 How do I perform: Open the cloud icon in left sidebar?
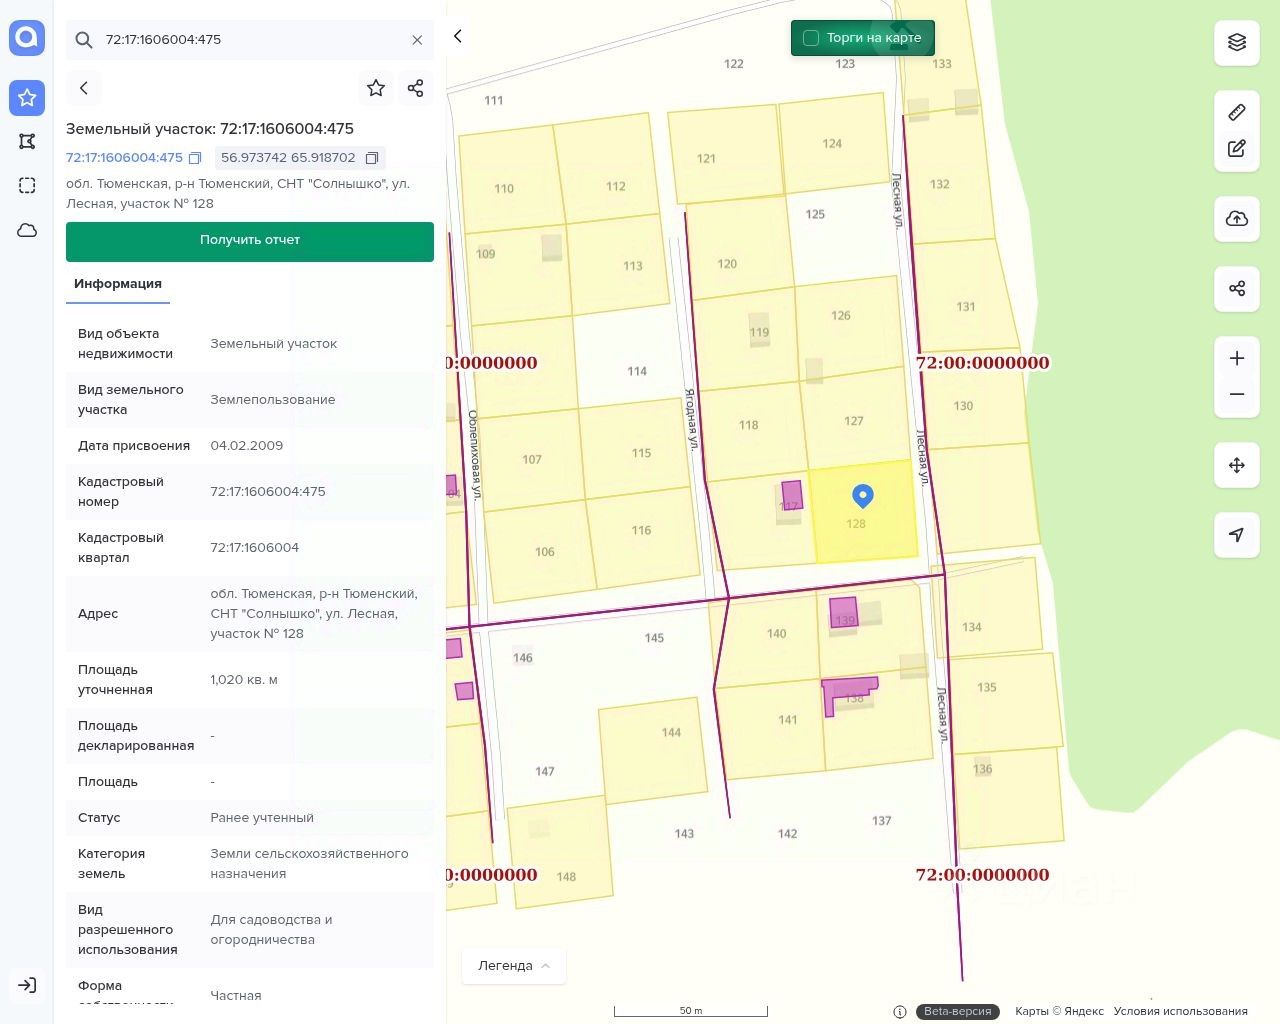point(27,230)
